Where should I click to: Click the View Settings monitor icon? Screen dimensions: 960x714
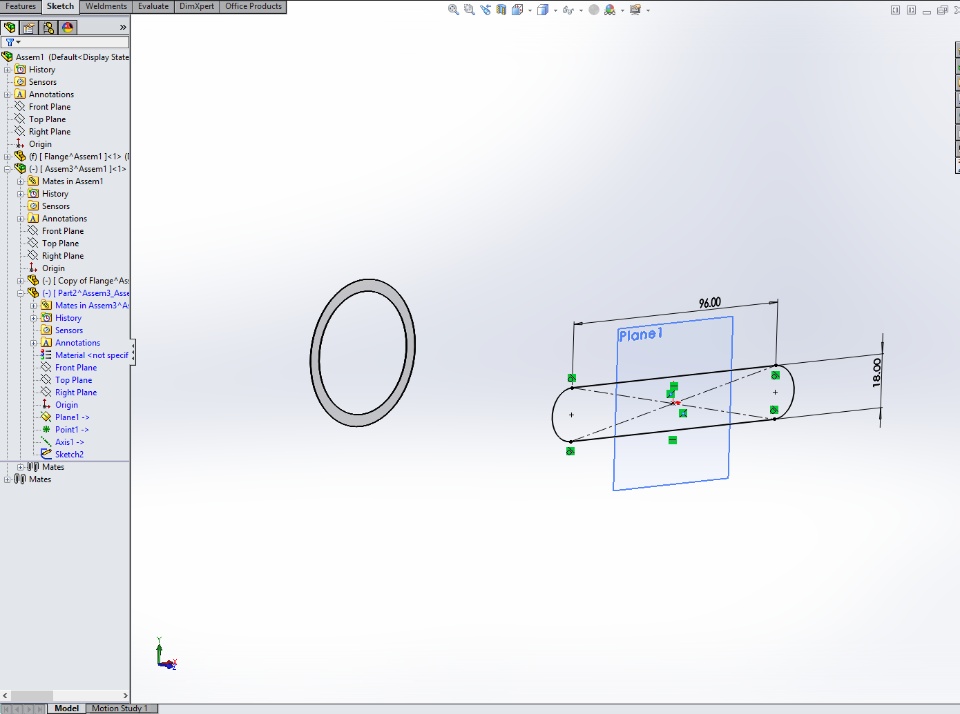tap(635, 10)
